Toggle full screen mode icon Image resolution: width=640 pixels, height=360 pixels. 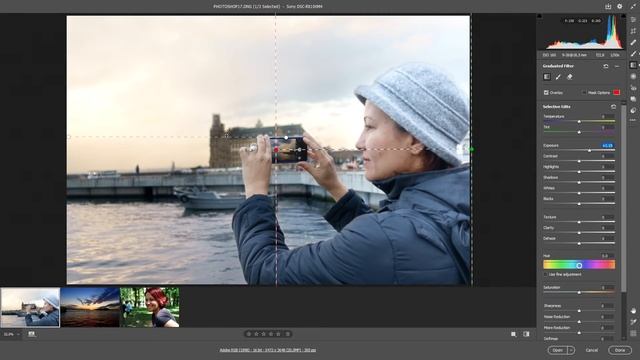tap(633, 7)
